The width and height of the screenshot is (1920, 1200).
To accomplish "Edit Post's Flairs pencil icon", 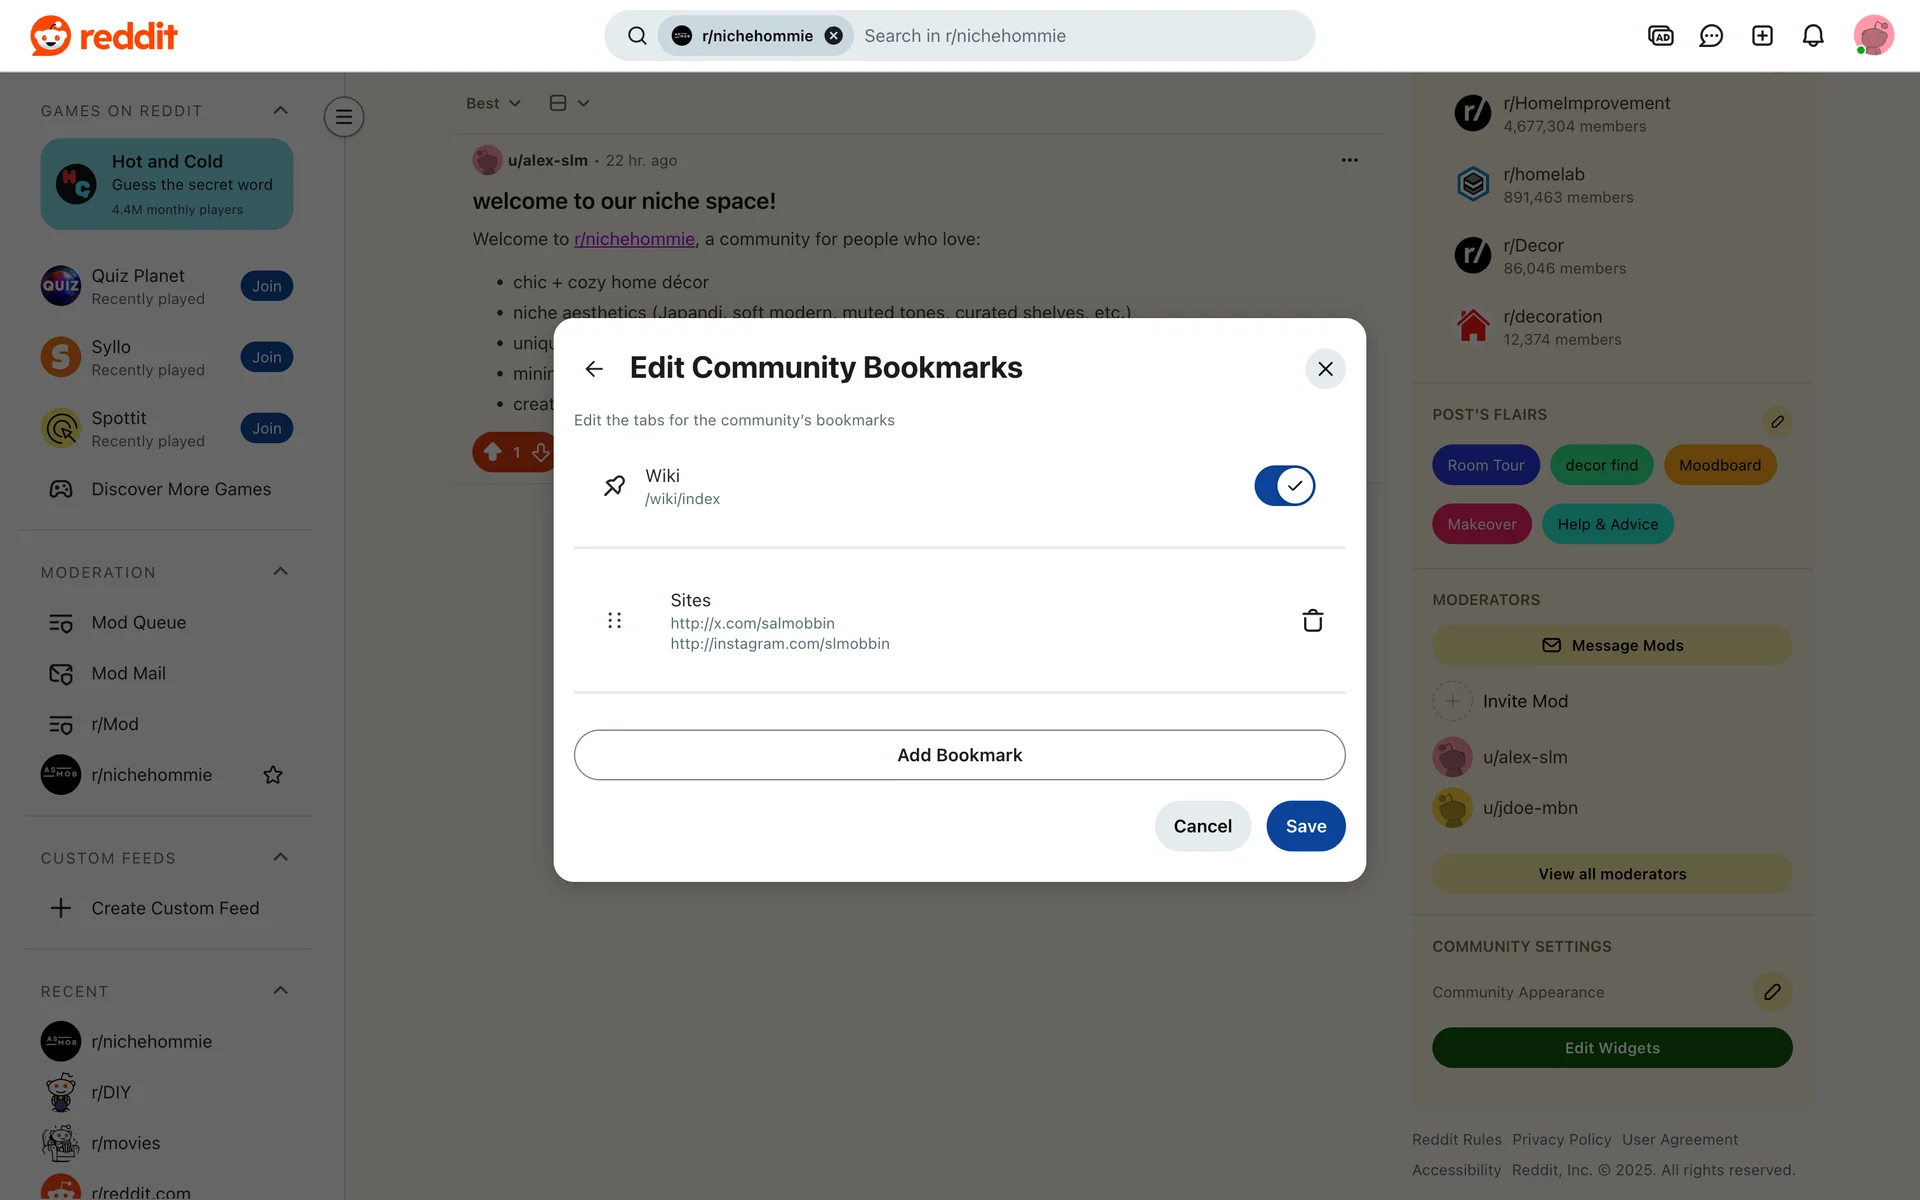I will pyautogui.click(x=1777, y=422).
